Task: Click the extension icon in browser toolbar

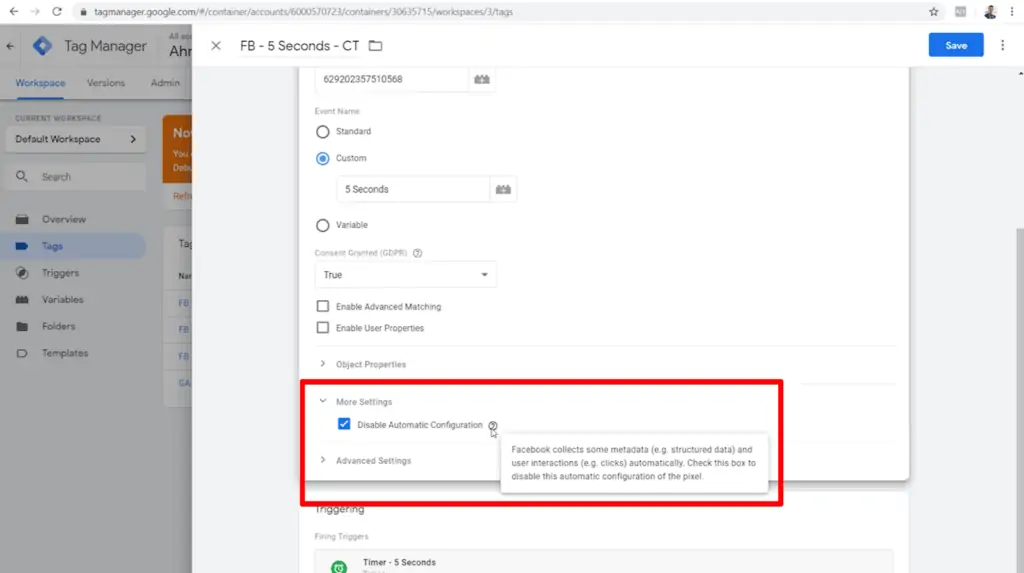Action: (961, 11)
